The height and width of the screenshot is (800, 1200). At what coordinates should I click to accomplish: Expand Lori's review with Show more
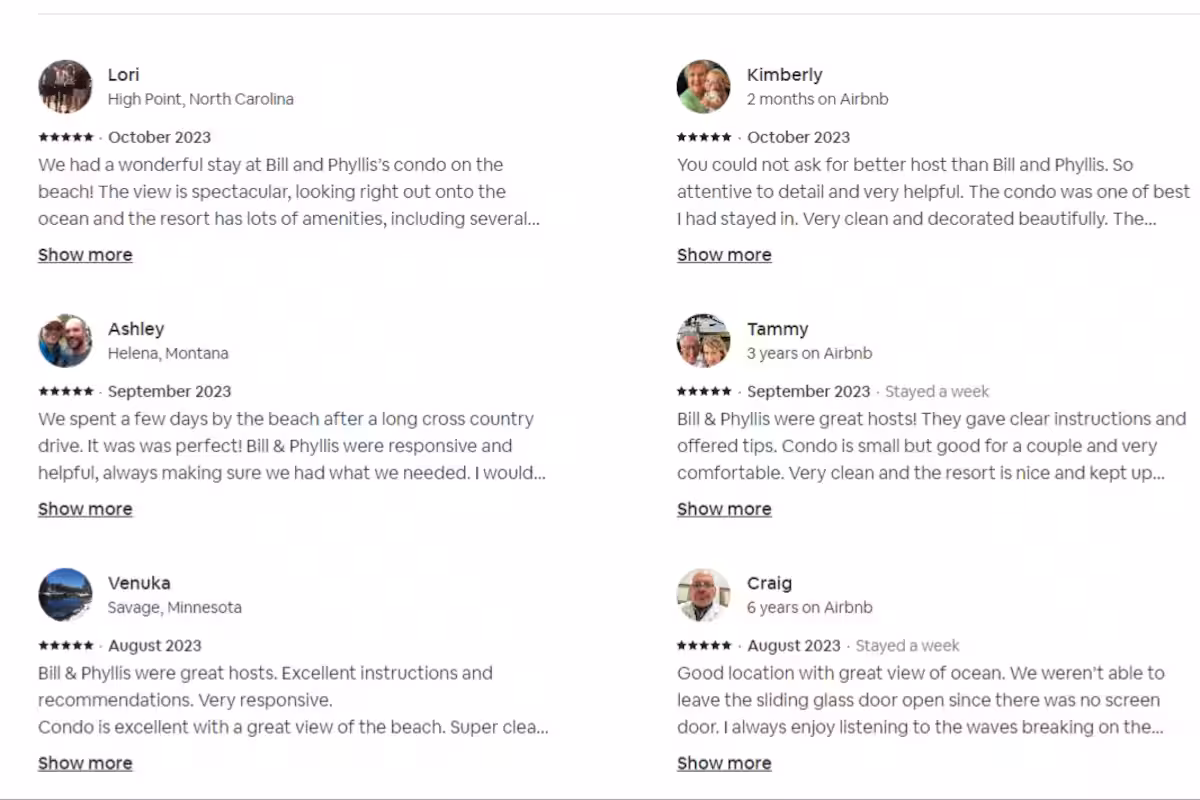click(85, 255)
